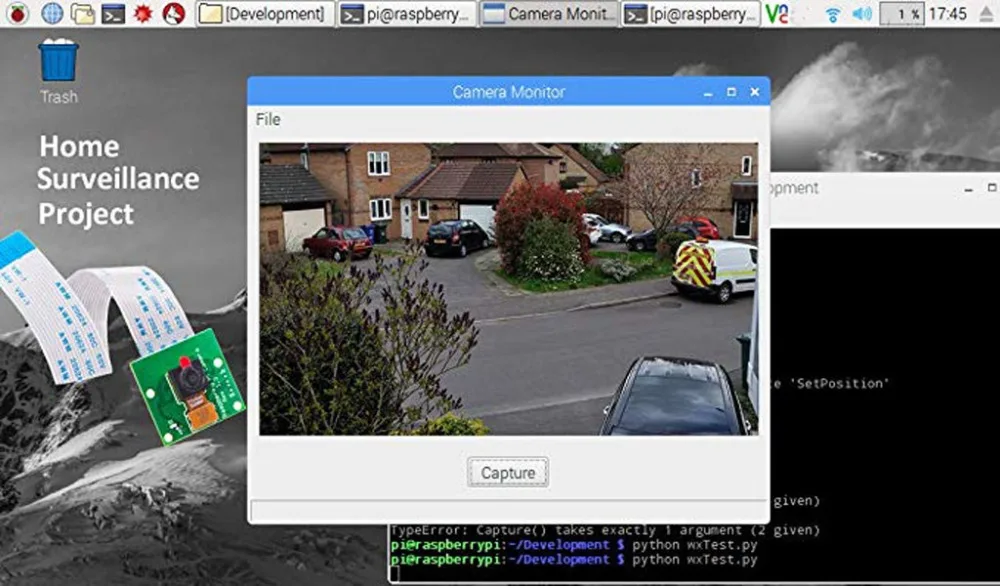Open the Mathematica red spiky icon
This screenshot has height=586, width=1000.
coord(143,13)
